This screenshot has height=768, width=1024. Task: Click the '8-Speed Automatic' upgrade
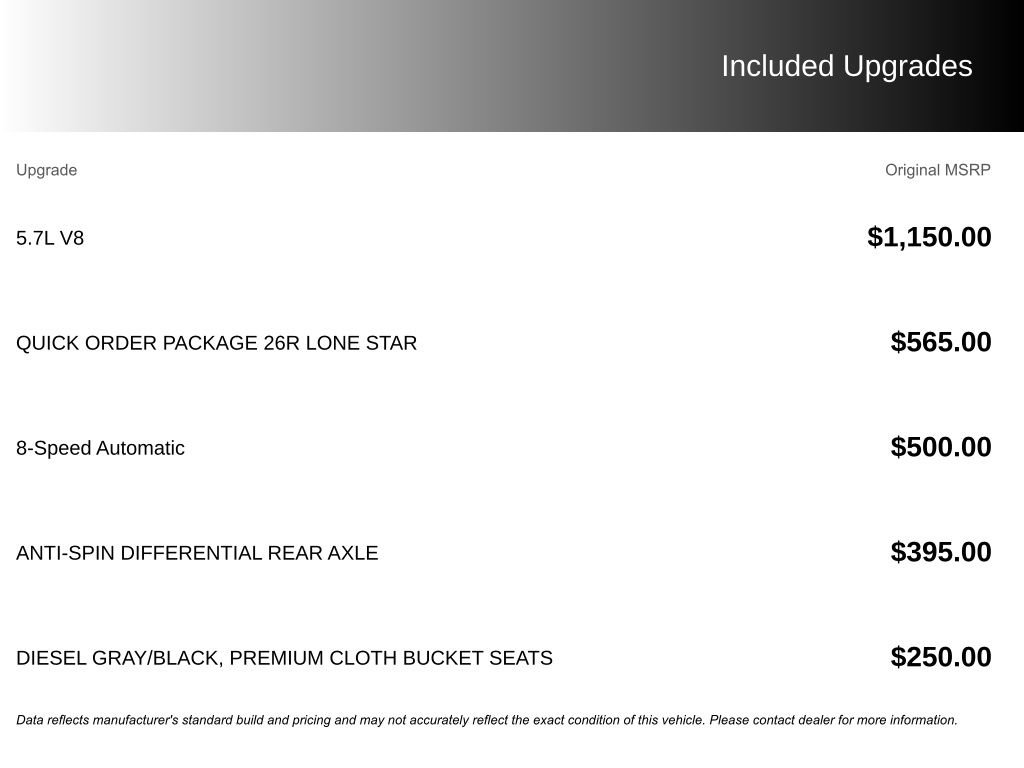(100, 448)
